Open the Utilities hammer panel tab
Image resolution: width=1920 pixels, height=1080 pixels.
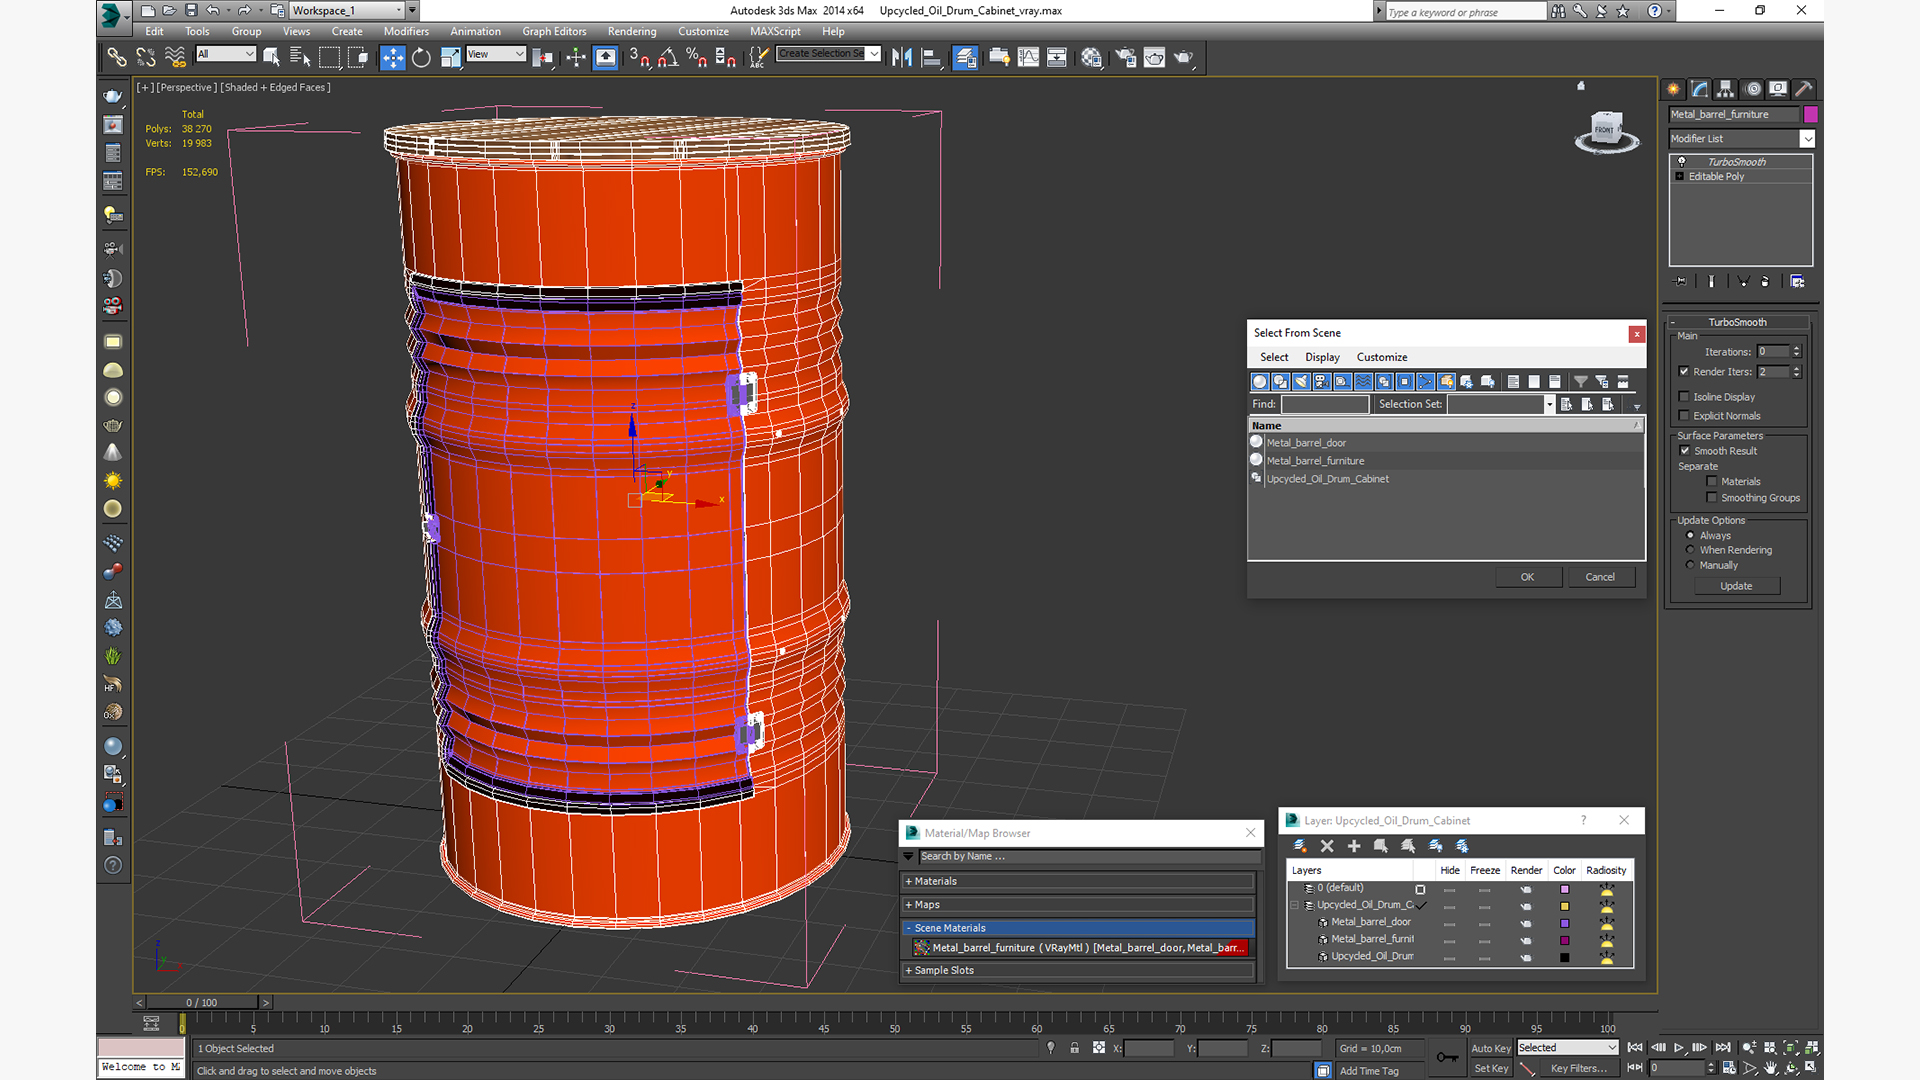coord(1804,89)
